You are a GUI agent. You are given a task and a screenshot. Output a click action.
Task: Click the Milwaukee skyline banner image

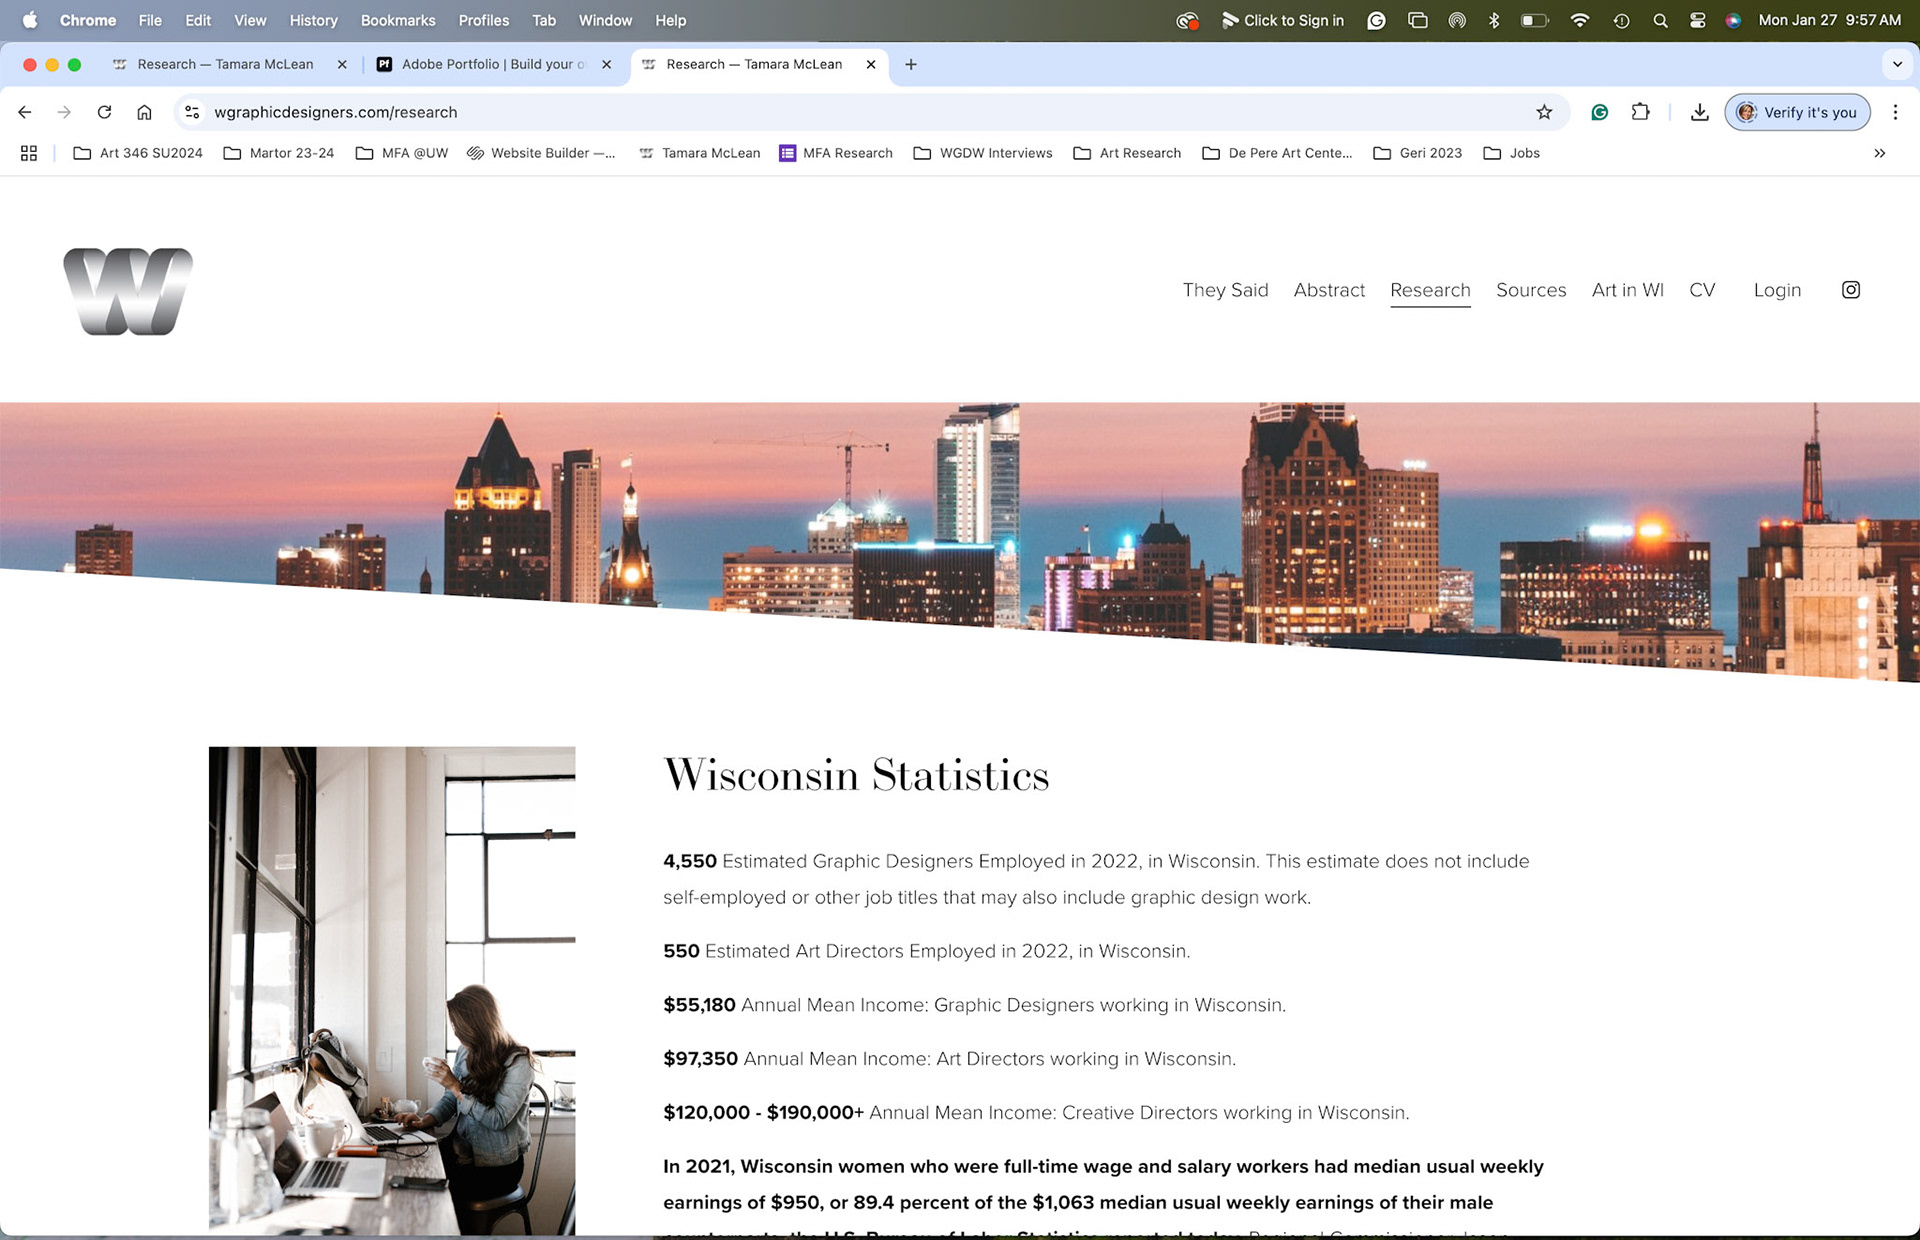(x=960, y=540)
